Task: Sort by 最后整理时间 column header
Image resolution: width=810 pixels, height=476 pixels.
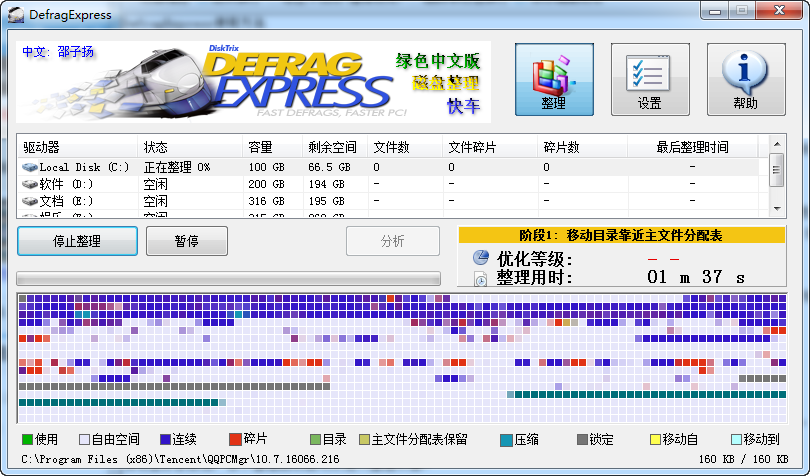Action: 692,147
